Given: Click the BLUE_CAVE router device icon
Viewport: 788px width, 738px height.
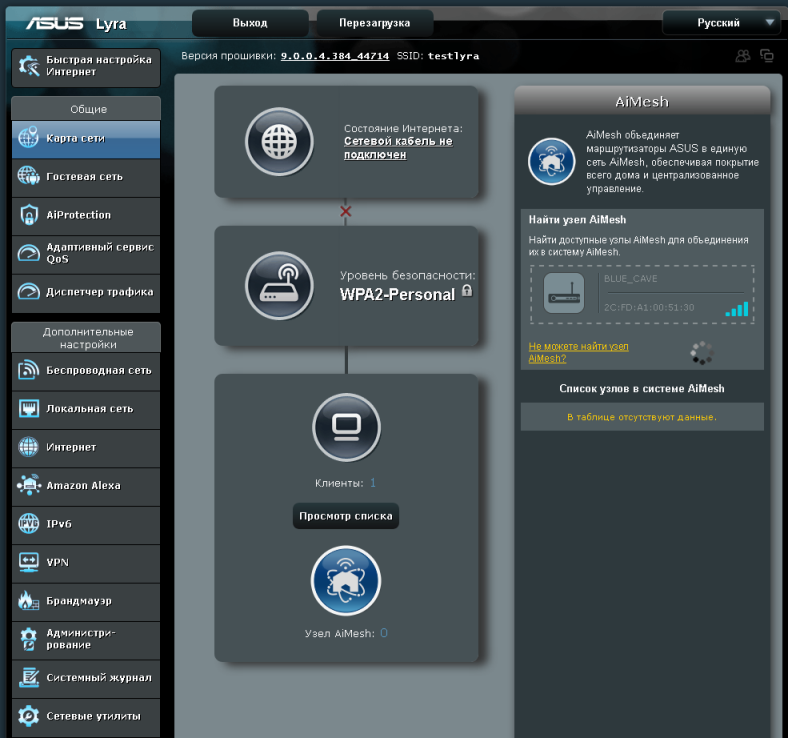Looking at the screenshot, I should [564, 293].
